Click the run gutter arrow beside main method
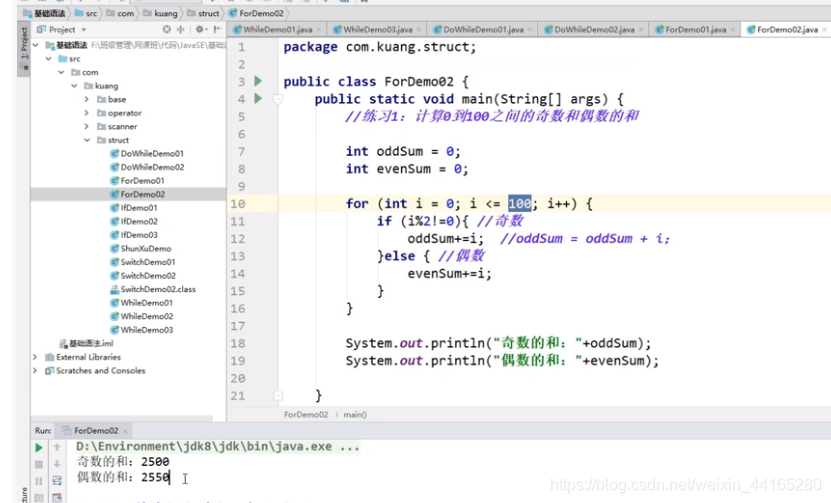The image size is (831, 503). pos(258,99)
